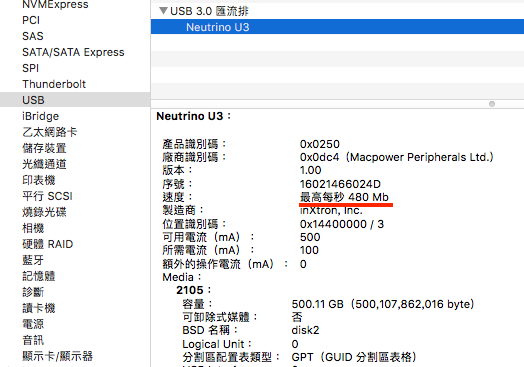The image size is (524, 367).
Task: Click product ID value 0x0250
Action: 319,144
